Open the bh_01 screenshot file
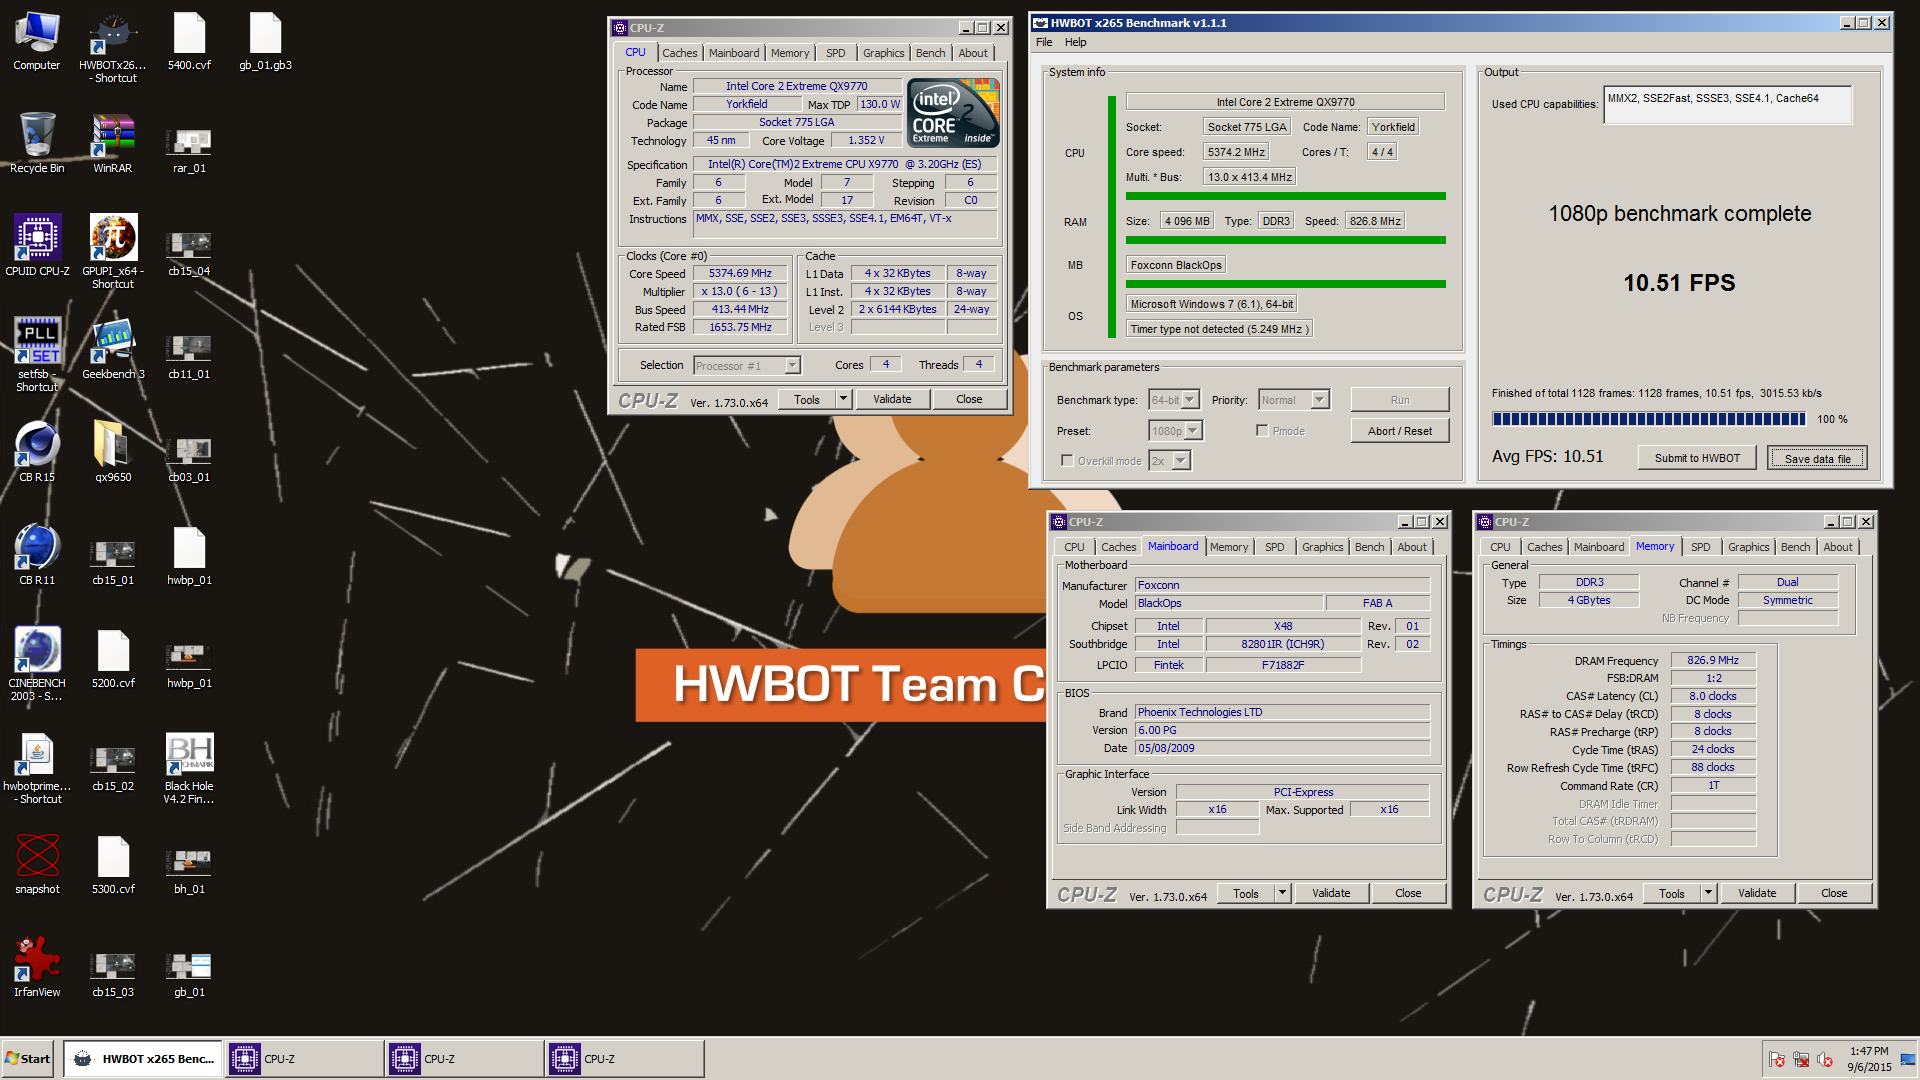The width and height of the screenshot is (1920, 1080). pyautogui.click(x=189, y=870)
